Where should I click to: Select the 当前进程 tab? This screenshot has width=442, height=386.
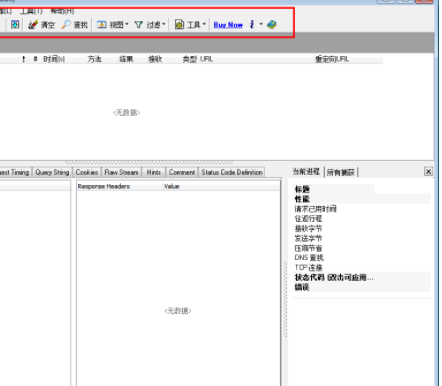306,172
